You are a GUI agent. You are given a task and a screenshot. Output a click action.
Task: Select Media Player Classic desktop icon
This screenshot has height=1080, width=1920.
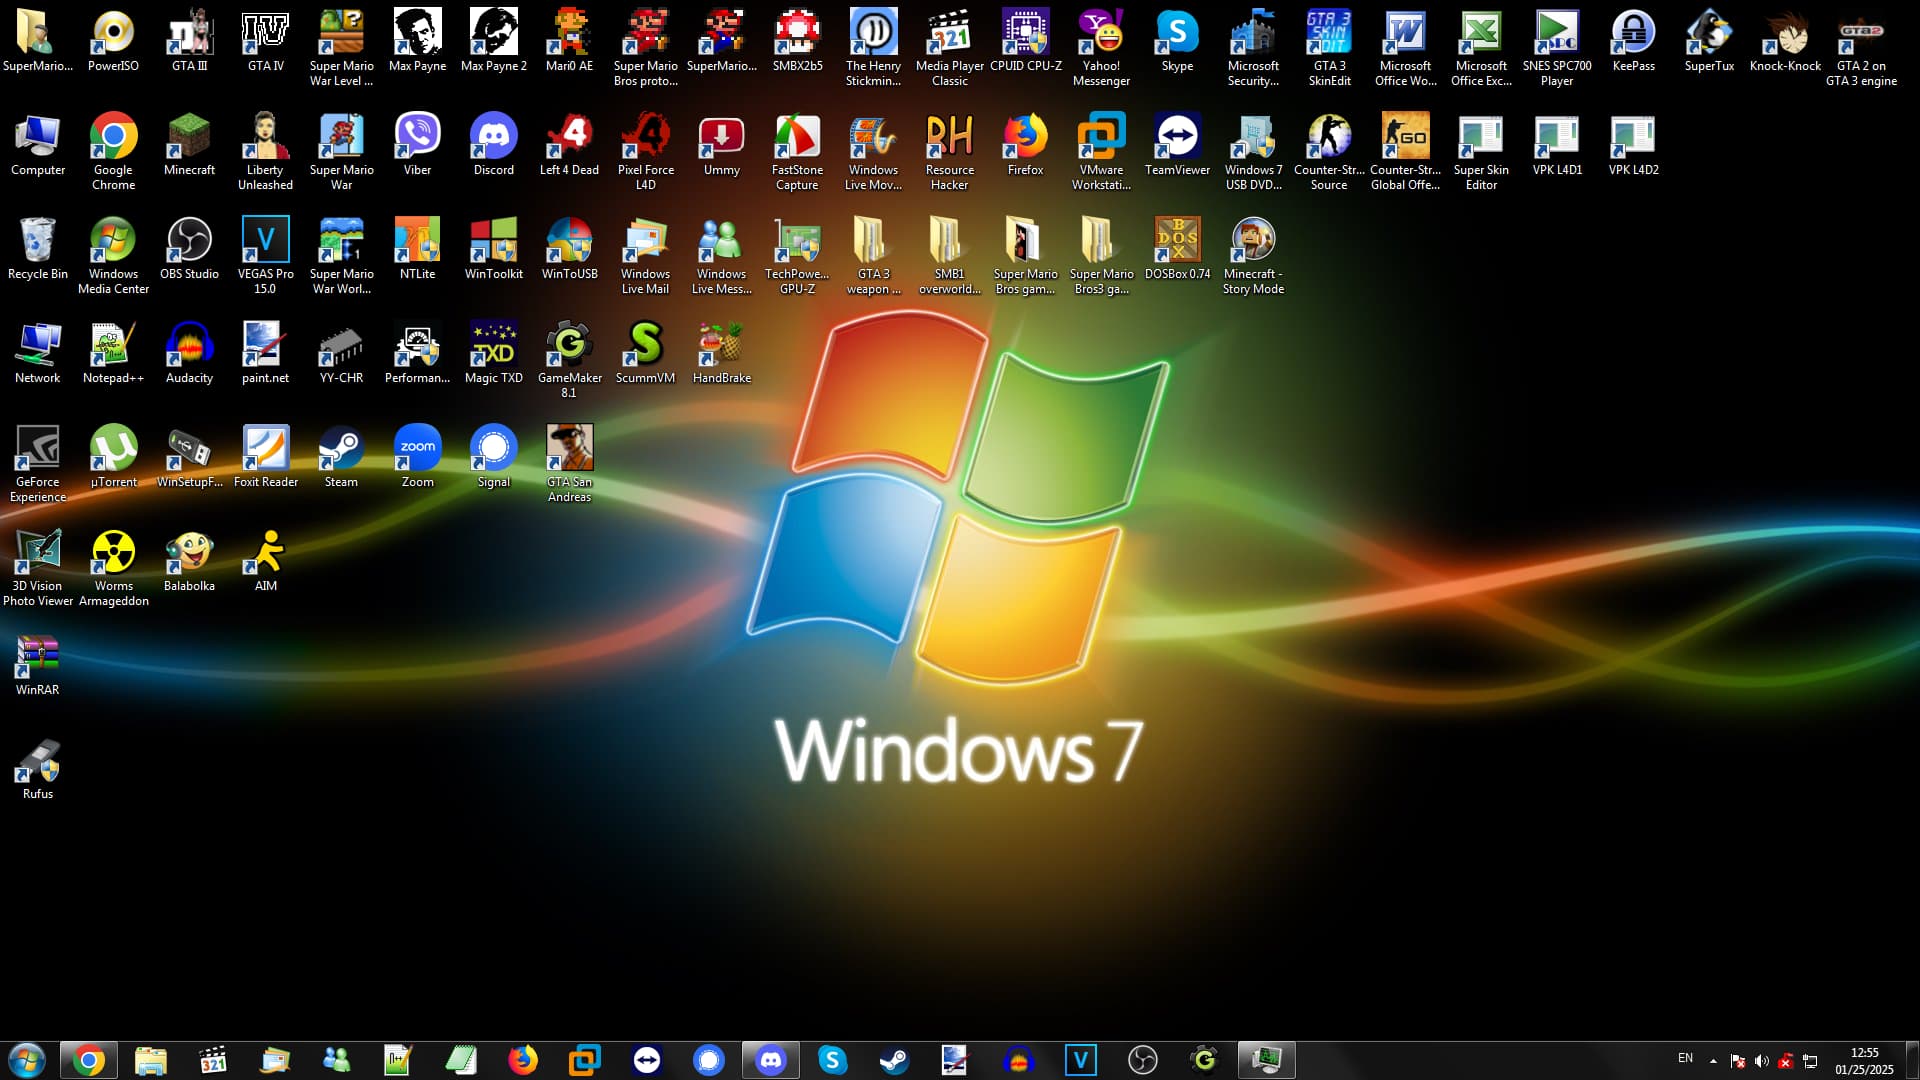(x=949, y=48)
